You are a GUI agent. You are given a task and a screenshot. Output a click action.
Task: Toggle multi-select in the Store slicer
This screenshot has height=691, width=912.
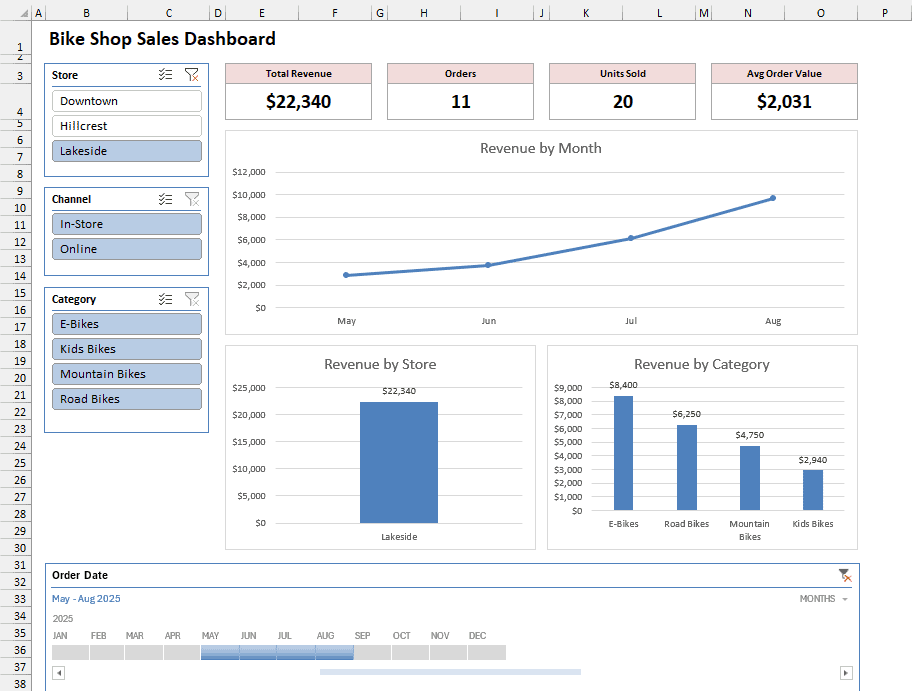pos(166,74)
